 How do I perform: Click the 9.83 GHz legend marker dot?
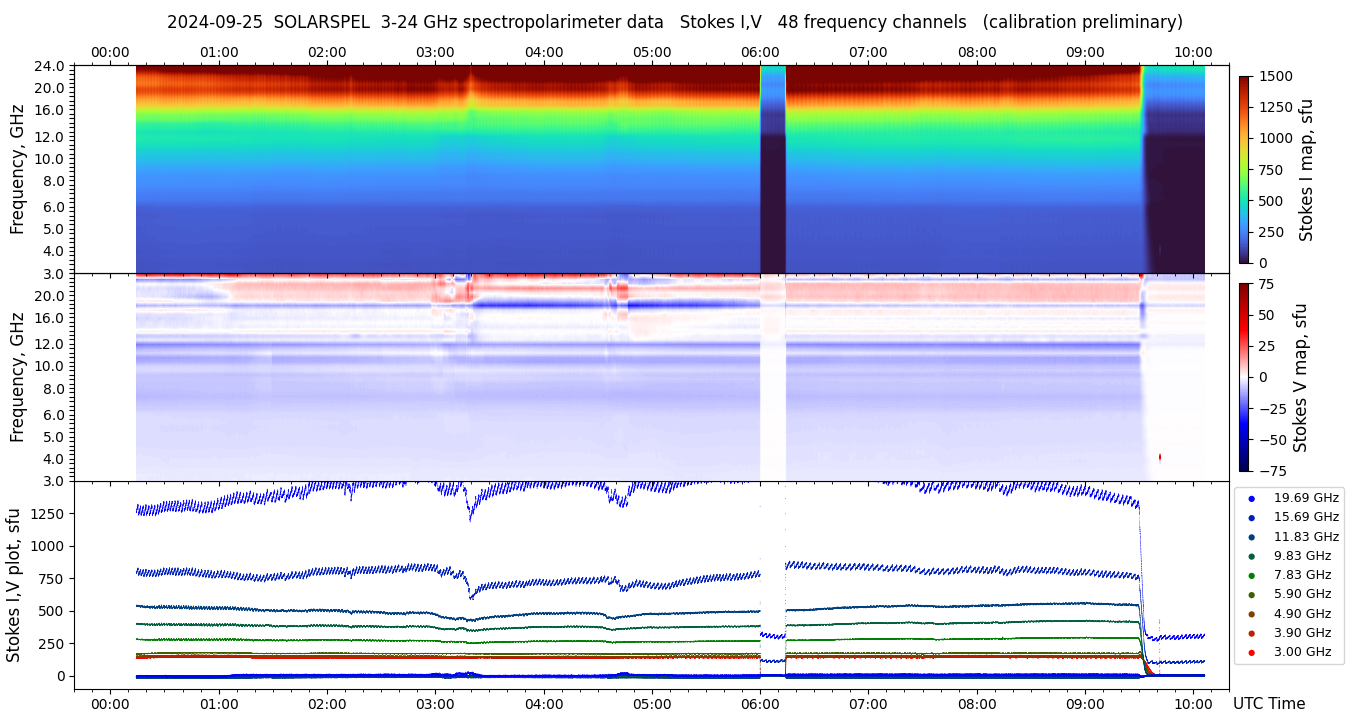(1251, 556)
